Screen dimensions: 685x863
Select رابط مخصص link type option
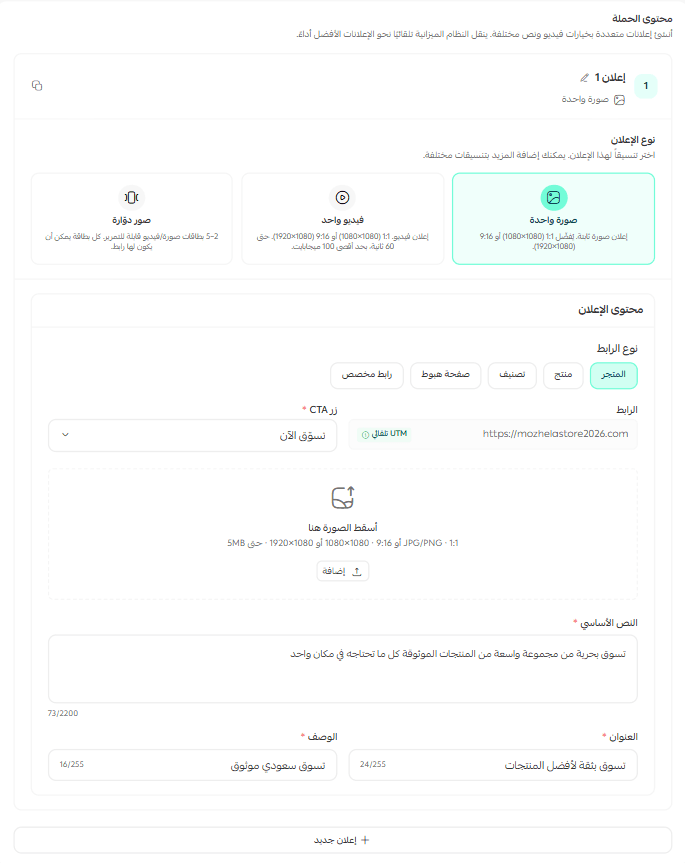(x=367, y=375)
